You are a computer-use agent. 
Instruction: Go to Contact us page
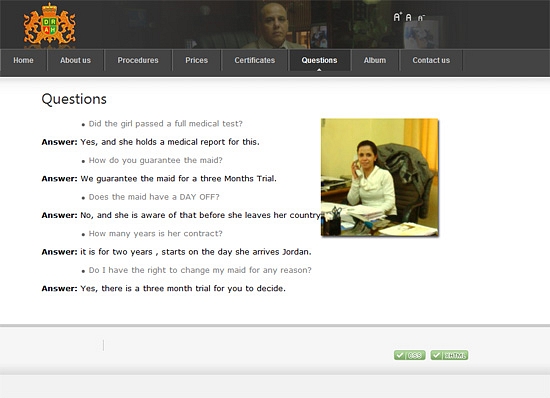coord(431,60)
